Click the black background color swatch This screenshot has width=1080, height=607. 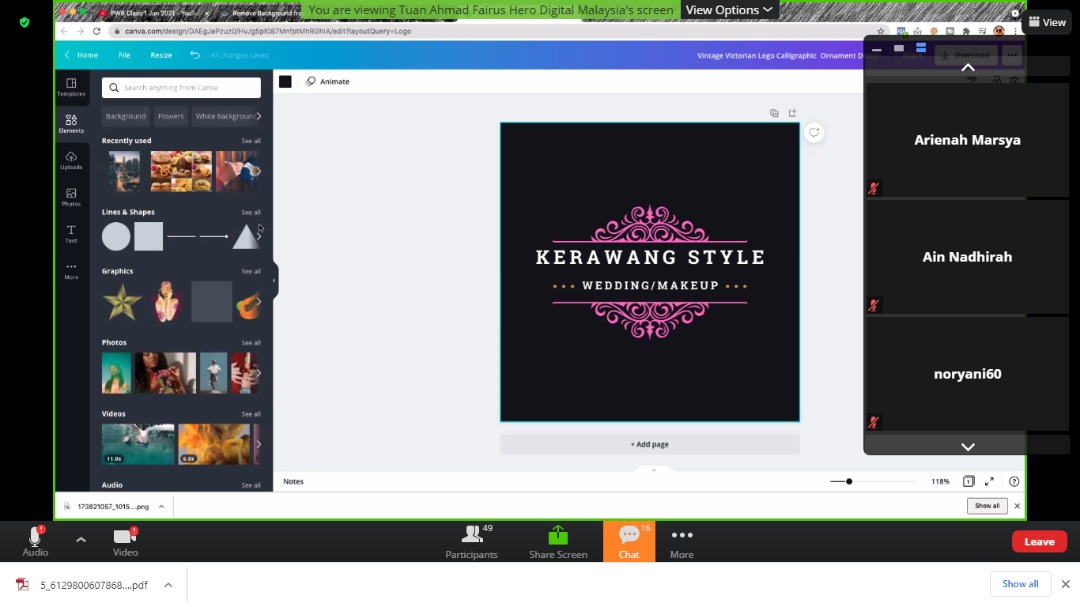click(285, 81)
